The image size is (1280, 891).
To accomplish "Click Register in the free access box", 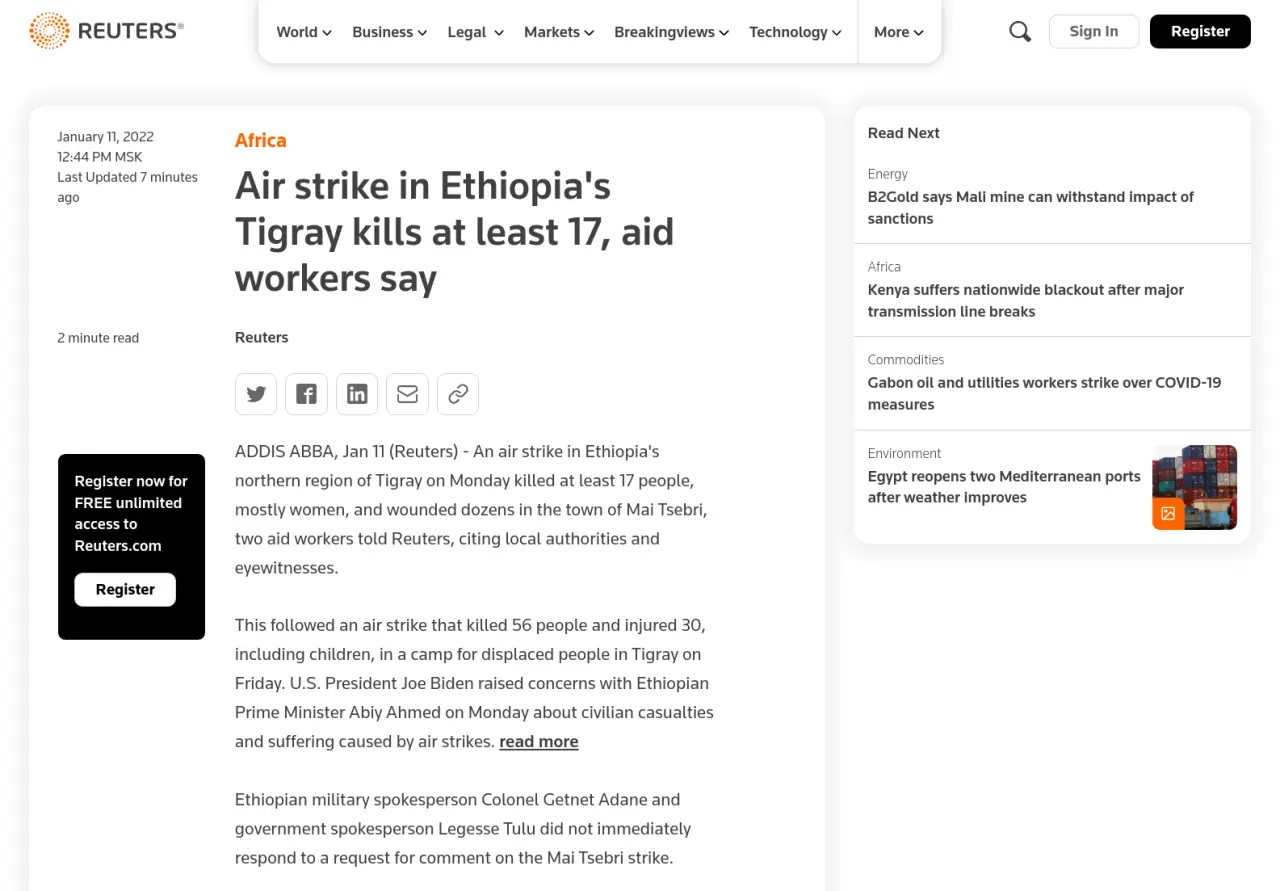I will pyautogui.click(x=125, y=589).
